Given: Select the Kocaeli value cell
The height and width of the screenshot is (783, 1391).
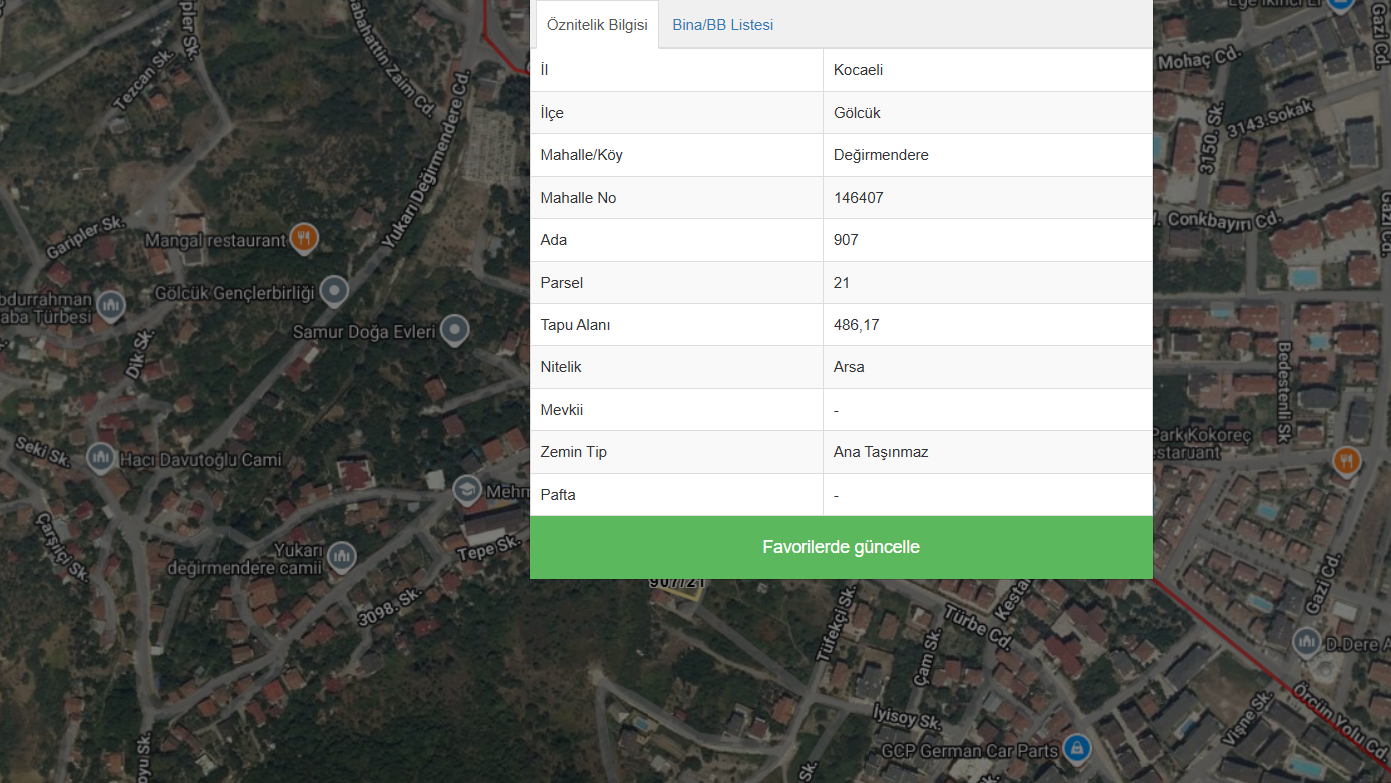Looking at the screenshot, I should (x=988, y=70).
